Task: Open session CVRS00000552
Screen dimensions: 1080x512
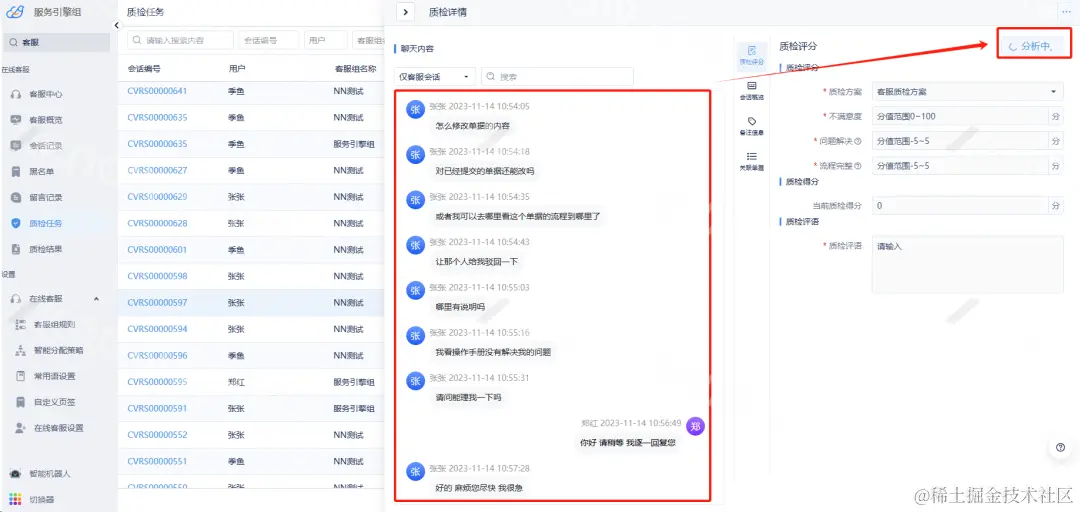Action: 157,435
